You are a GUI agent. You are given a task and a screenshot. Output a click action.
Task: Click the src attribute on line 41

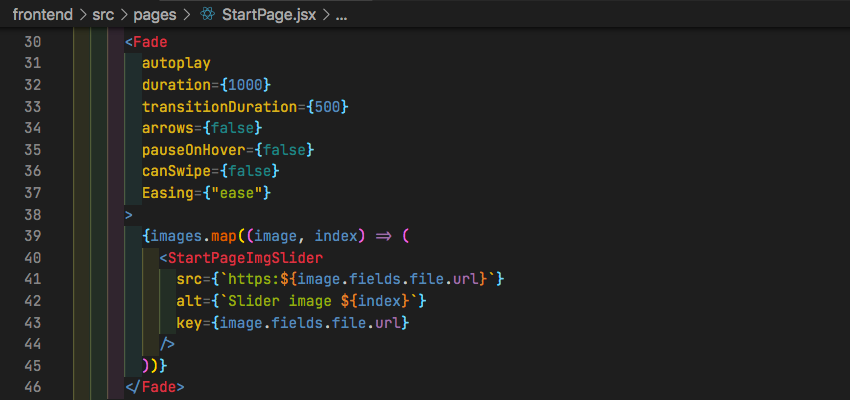pos(189,280)
